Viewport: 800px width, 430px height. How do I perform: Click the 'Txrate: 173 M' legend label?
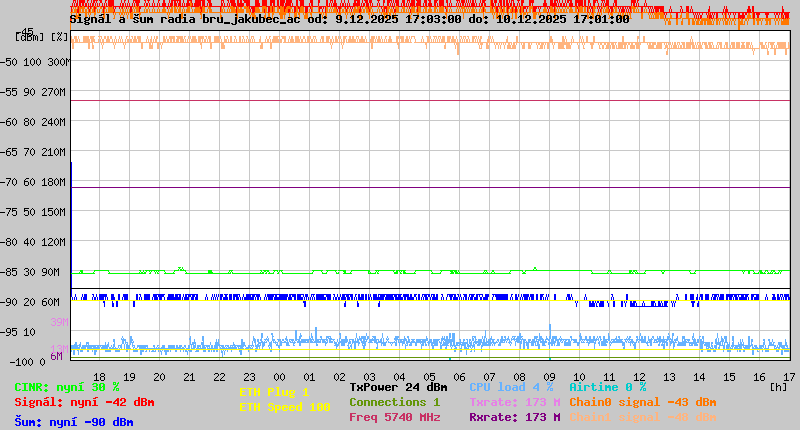[x=515, y=402]
